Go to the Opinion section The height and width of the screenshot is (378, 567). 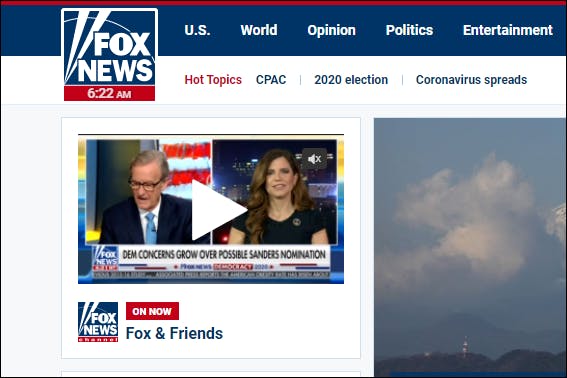(x=332, y=30)
